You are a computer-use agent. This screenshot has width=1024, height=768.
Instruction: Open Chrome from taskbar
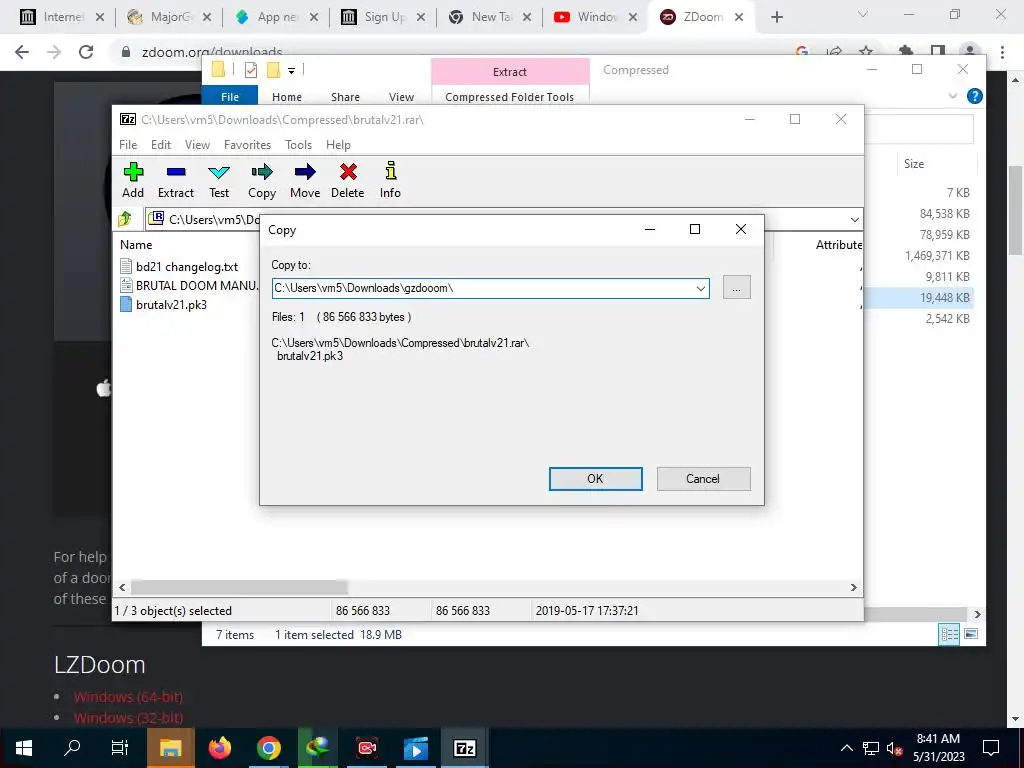(268, 748)
